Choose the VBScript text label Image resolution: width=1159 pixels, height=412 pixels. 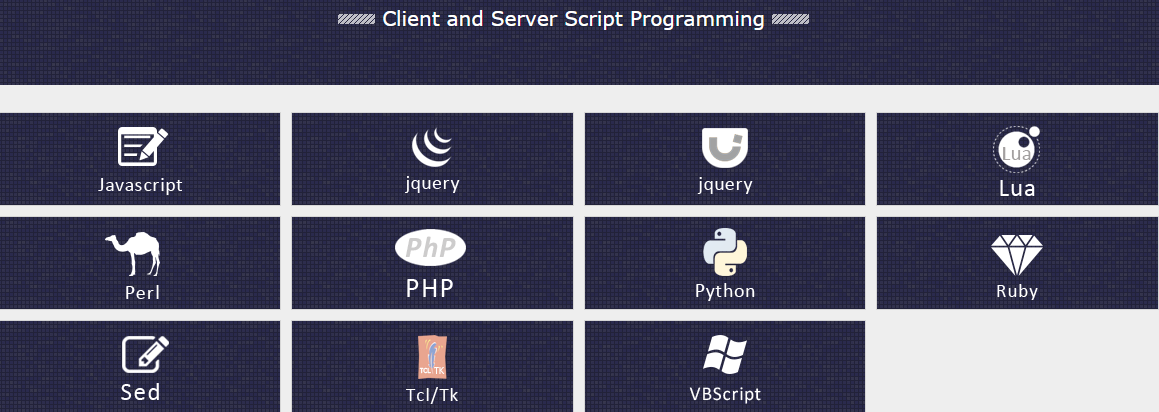(x=725, y=394)
